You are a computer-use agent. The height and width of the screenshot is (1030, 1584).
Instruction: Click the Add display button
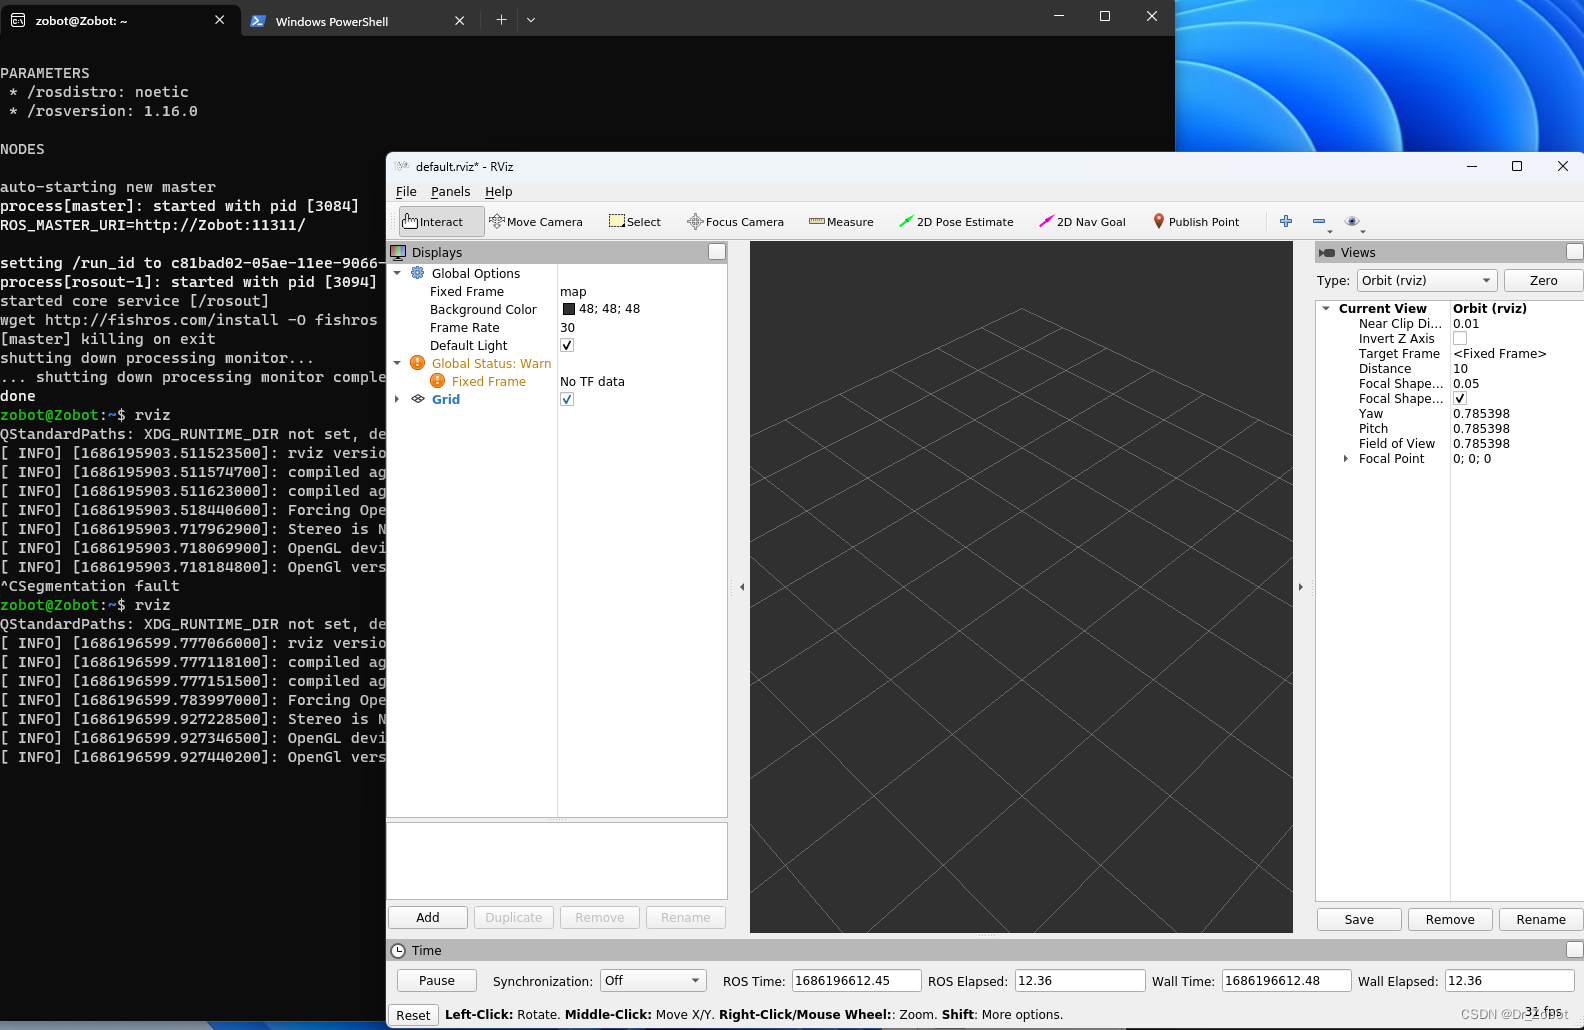[x=428, y=918]
